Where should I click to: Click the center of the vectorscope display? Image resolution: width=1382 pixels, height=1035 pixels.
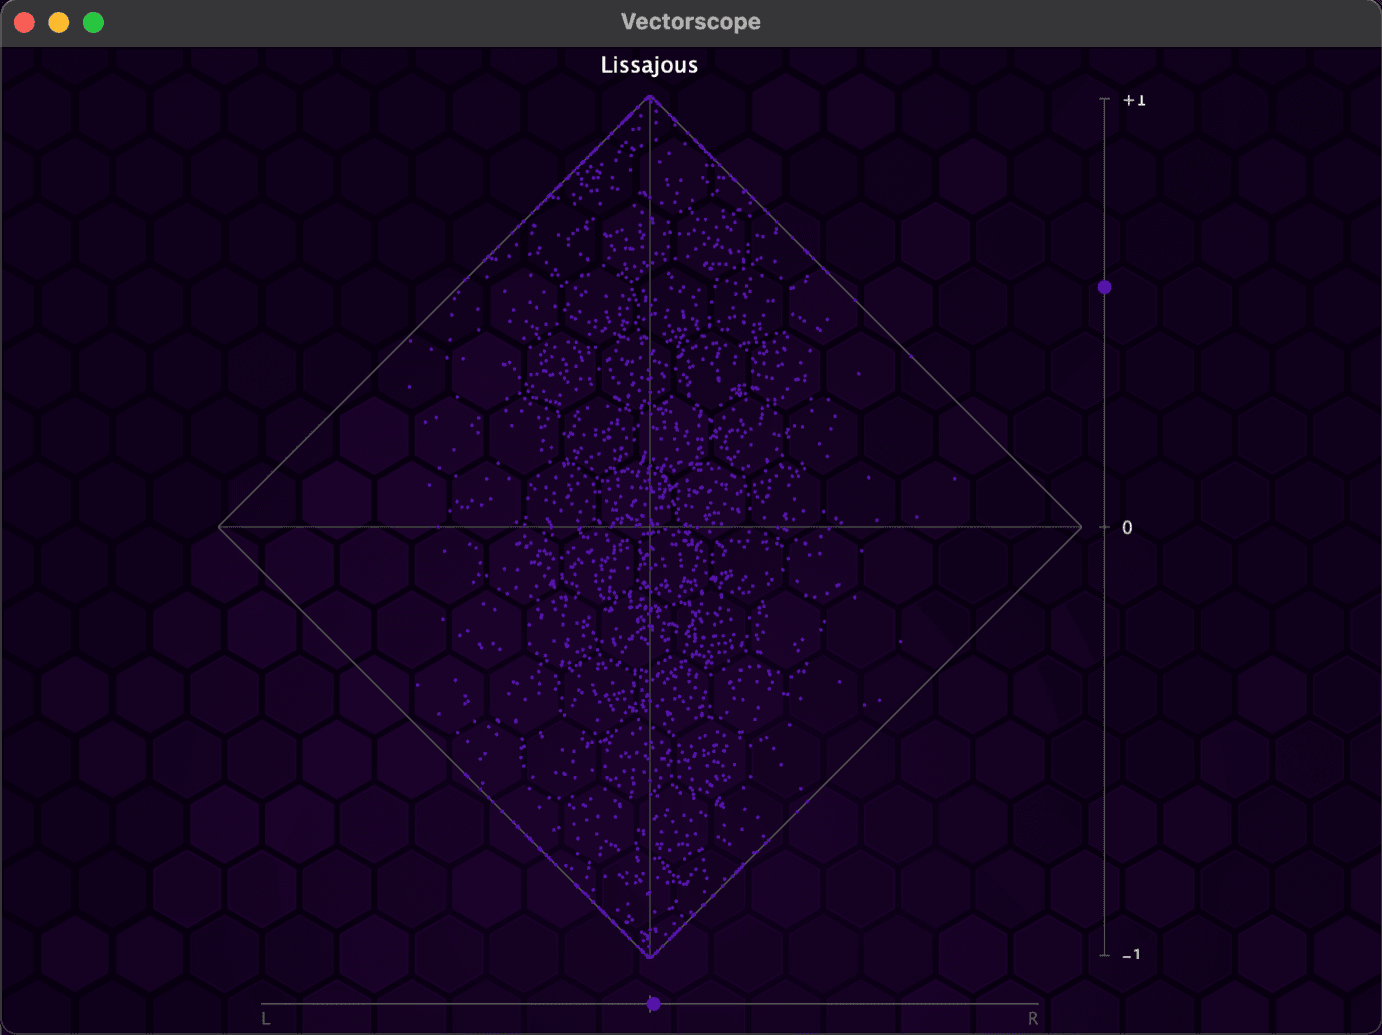click(x=650, y=527)
